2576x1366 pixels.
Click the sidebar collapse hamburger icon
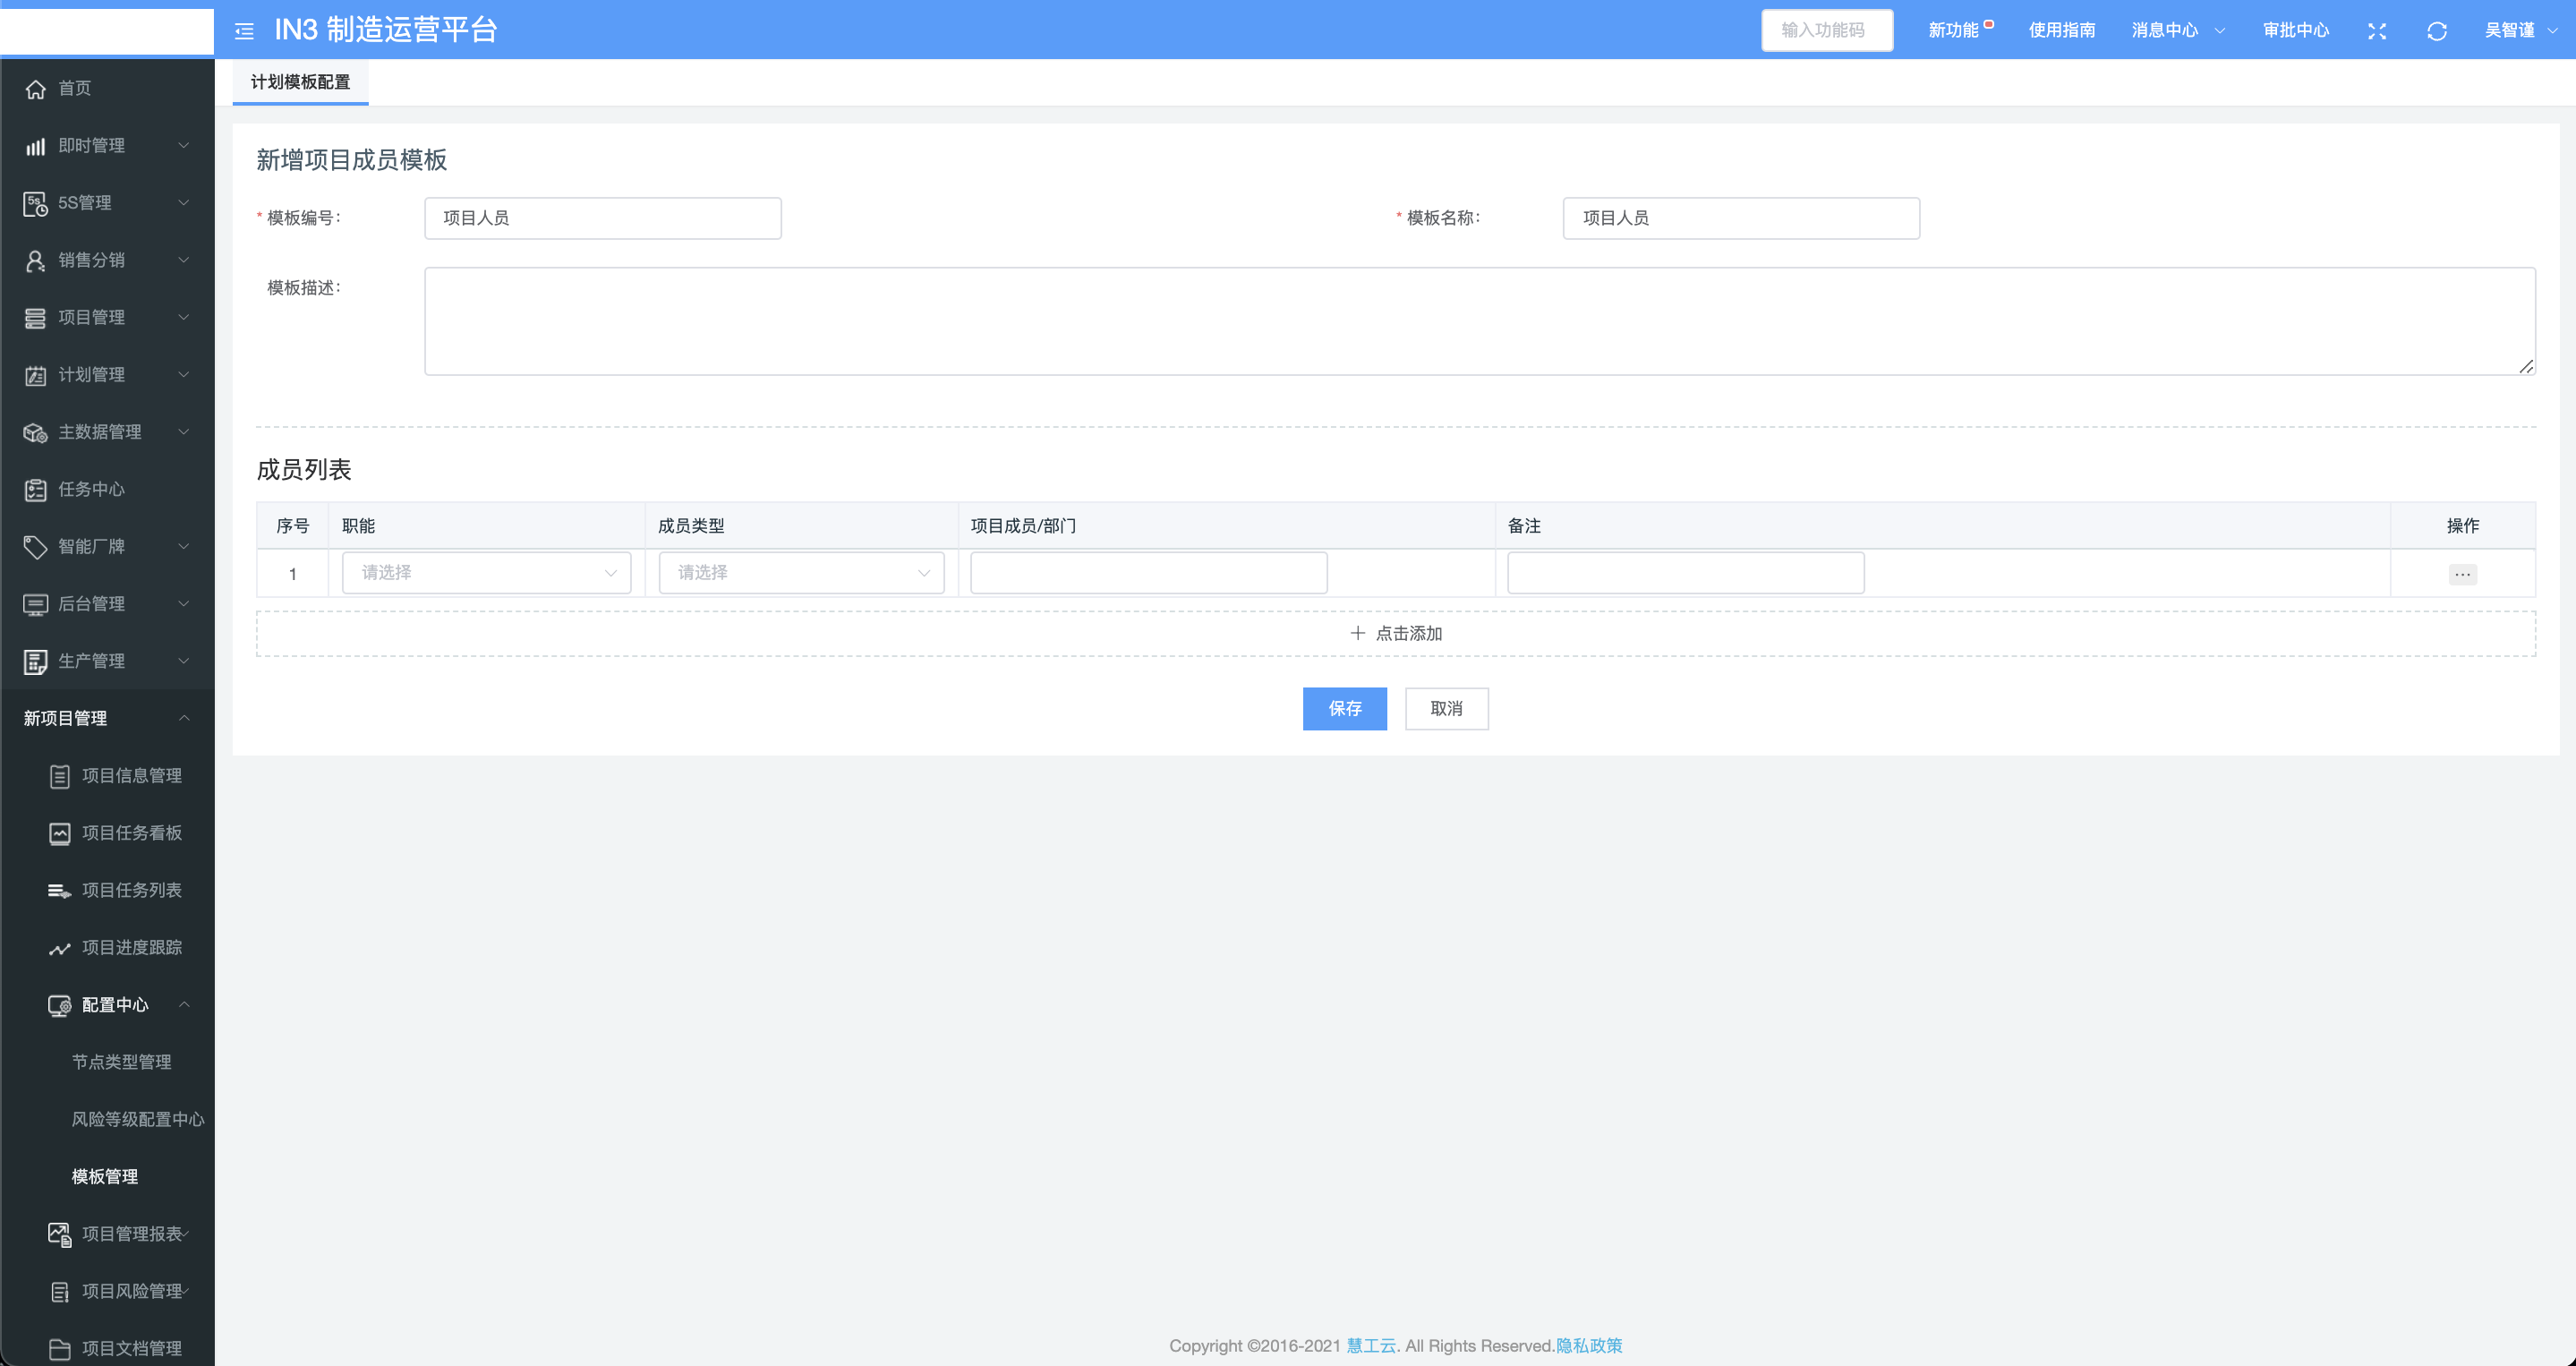click(244, 31)
